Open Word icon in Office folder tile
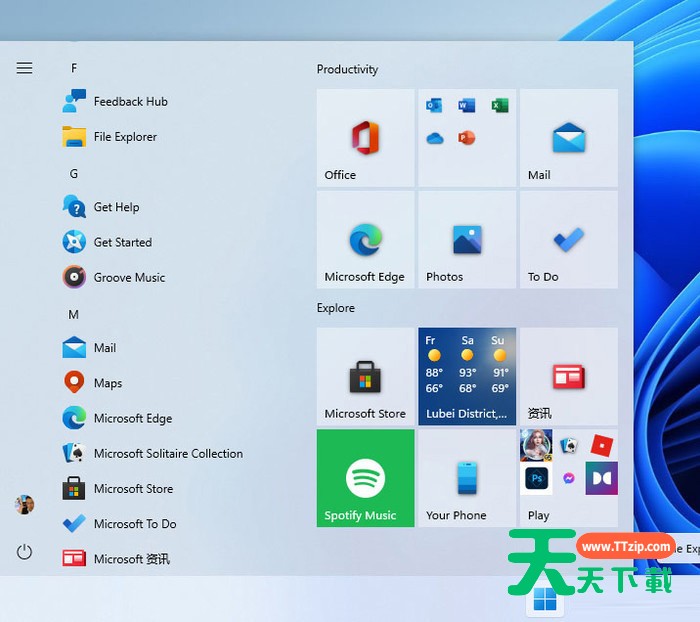 click(x=467, y=106)
